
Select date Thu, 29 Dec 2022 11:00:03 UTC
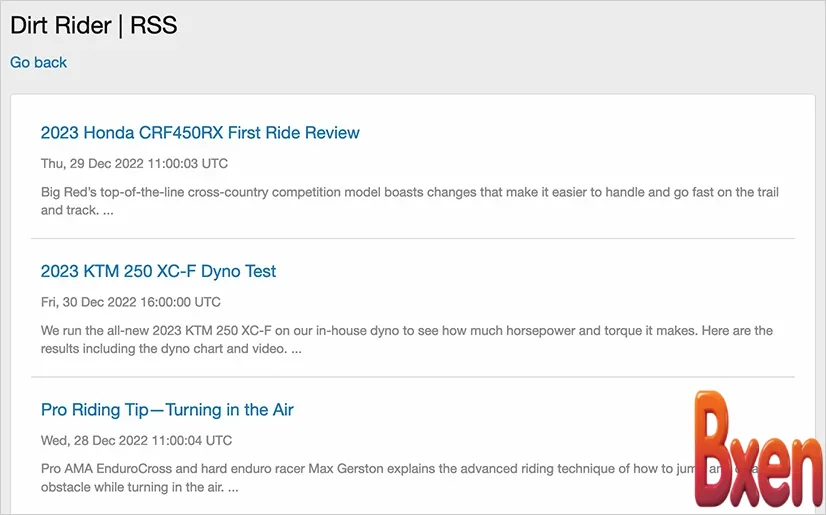(x=134, y=164)
